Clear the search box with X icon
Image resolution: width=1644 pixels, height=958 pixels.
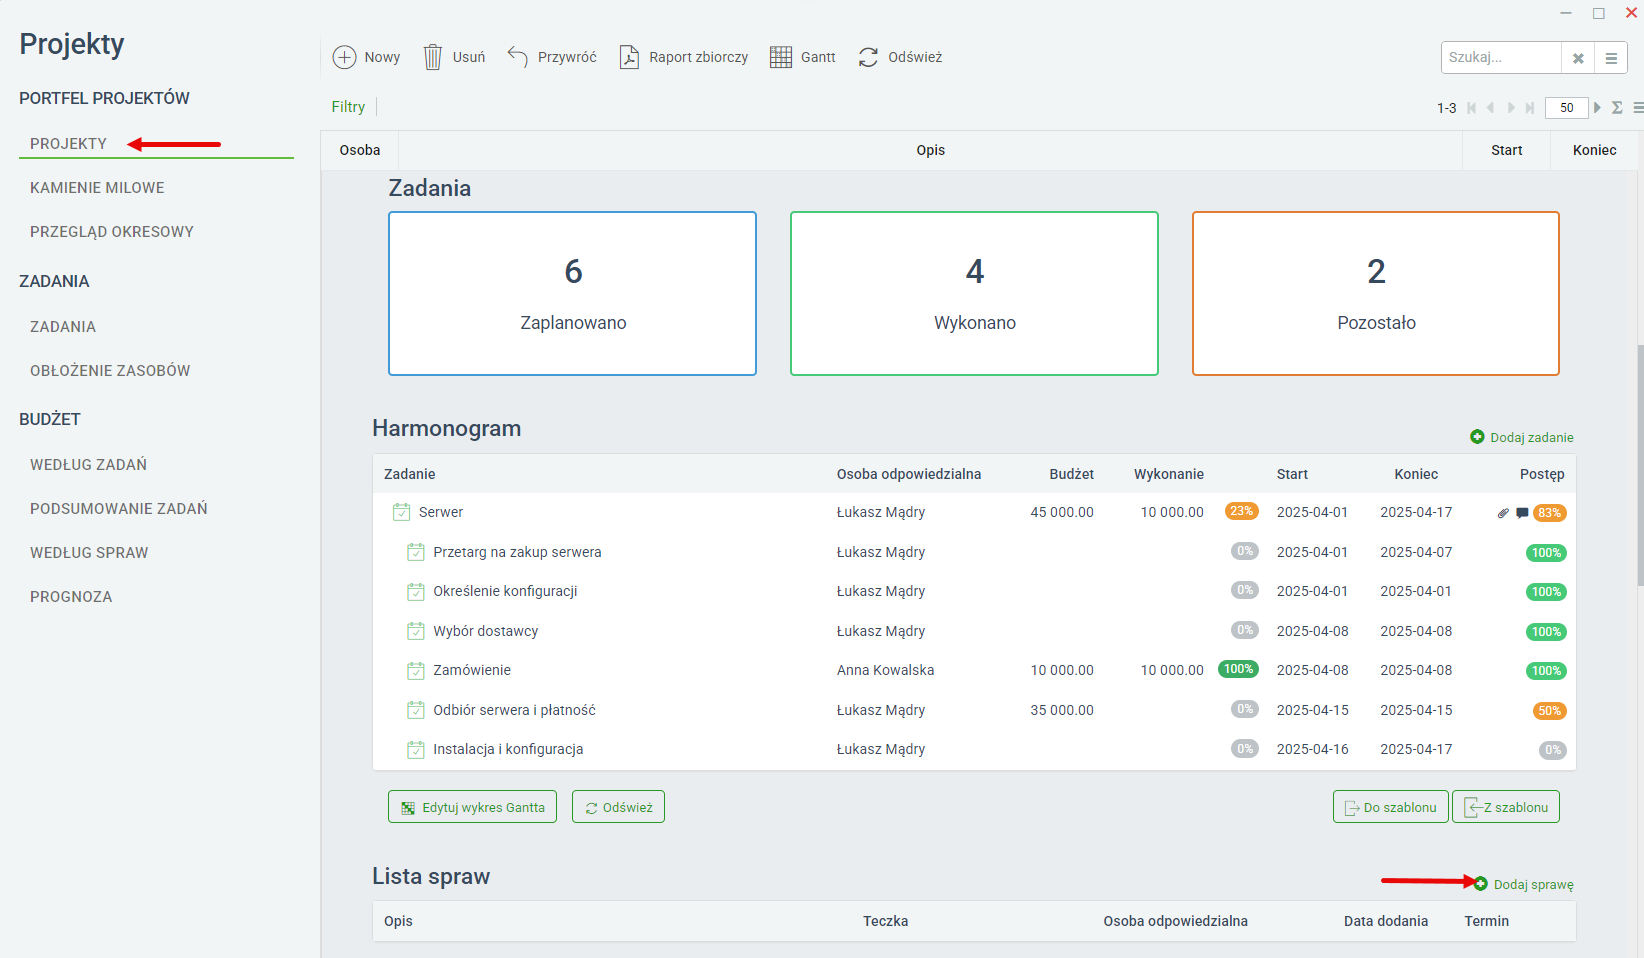(x=1578, y=58)
